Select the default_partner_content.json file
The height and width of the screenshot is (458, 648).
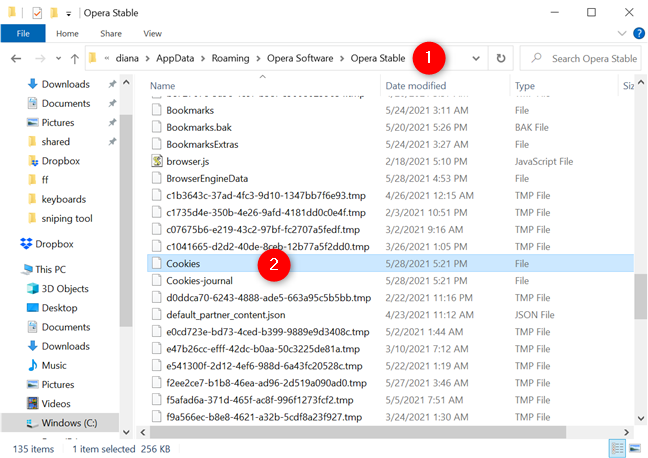[x=226, y=315]
